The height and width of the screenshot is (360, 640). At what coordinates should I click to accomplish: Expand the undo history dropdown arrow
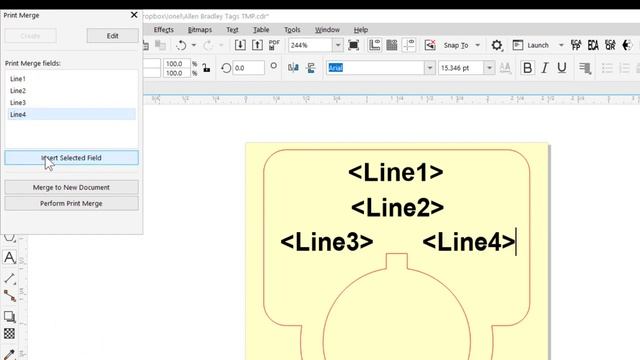pos(194,45)
